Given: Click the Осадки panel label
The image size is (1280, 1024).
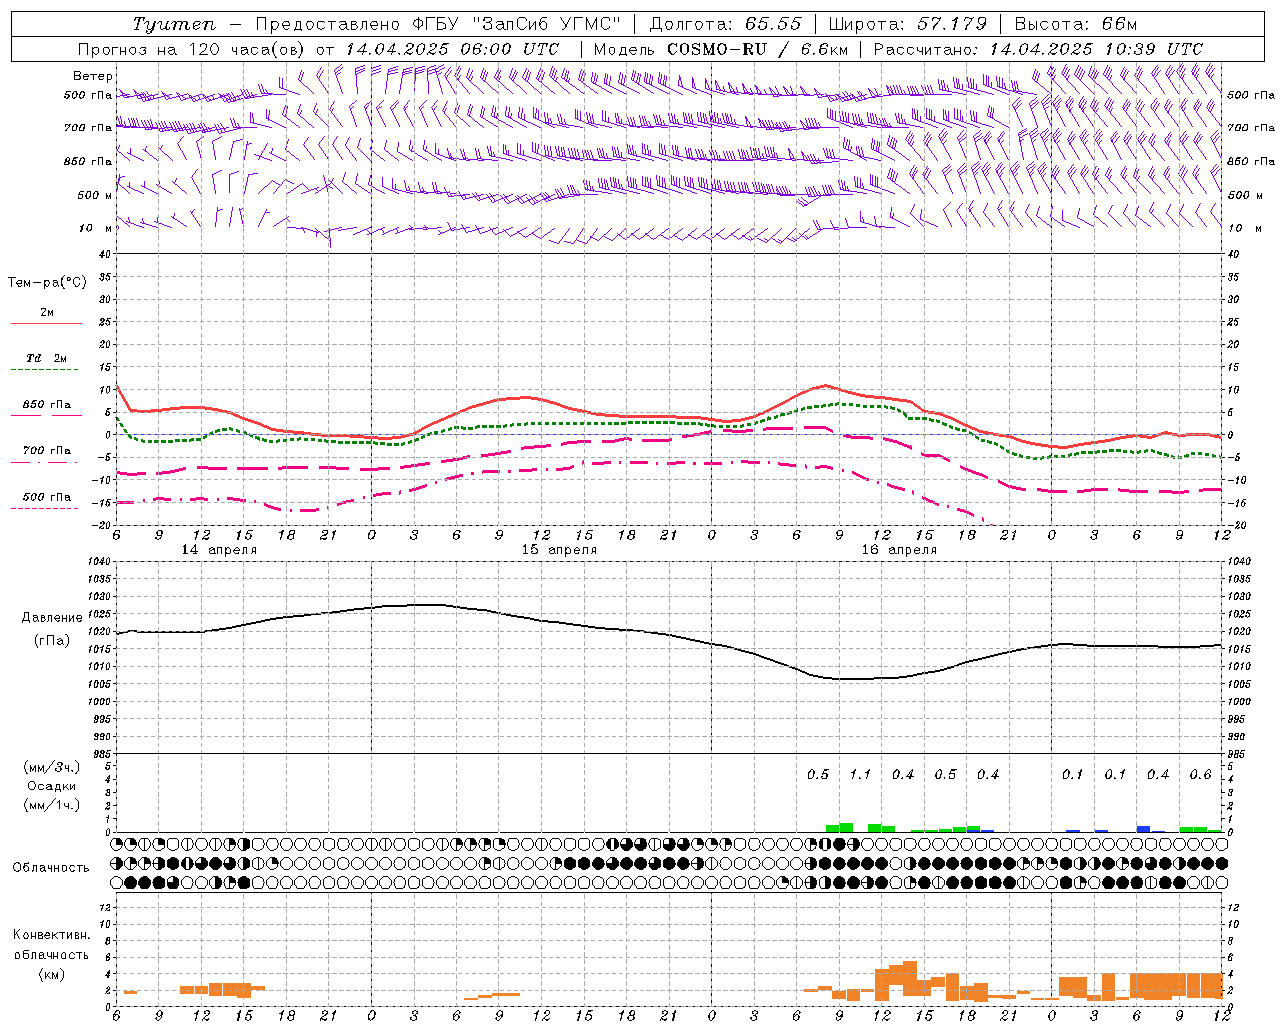Looking at the screenshot, I should [x=52, y=786].
